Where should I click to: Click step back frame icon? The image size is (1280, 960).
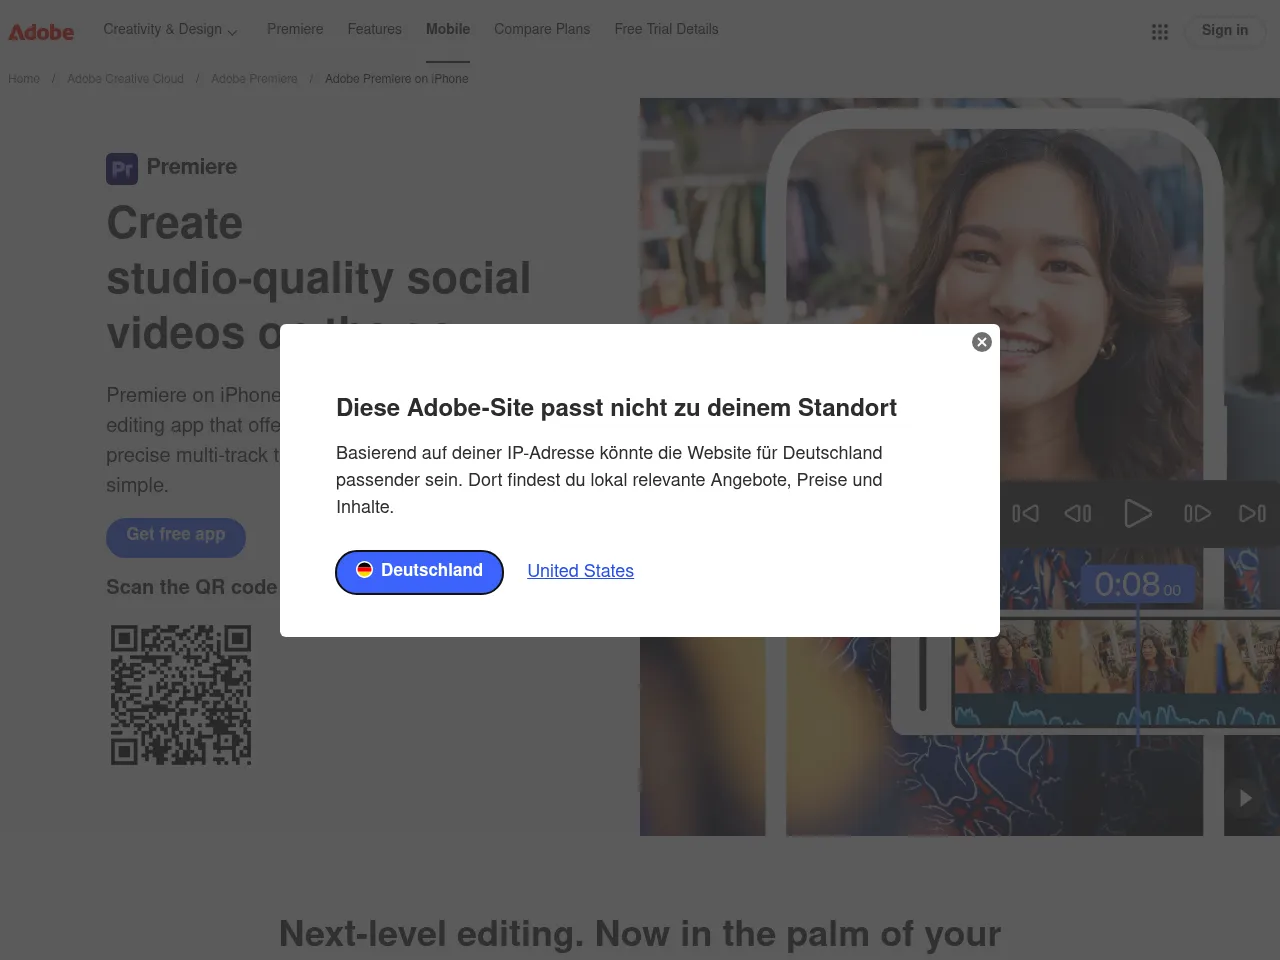point(1078,513)
